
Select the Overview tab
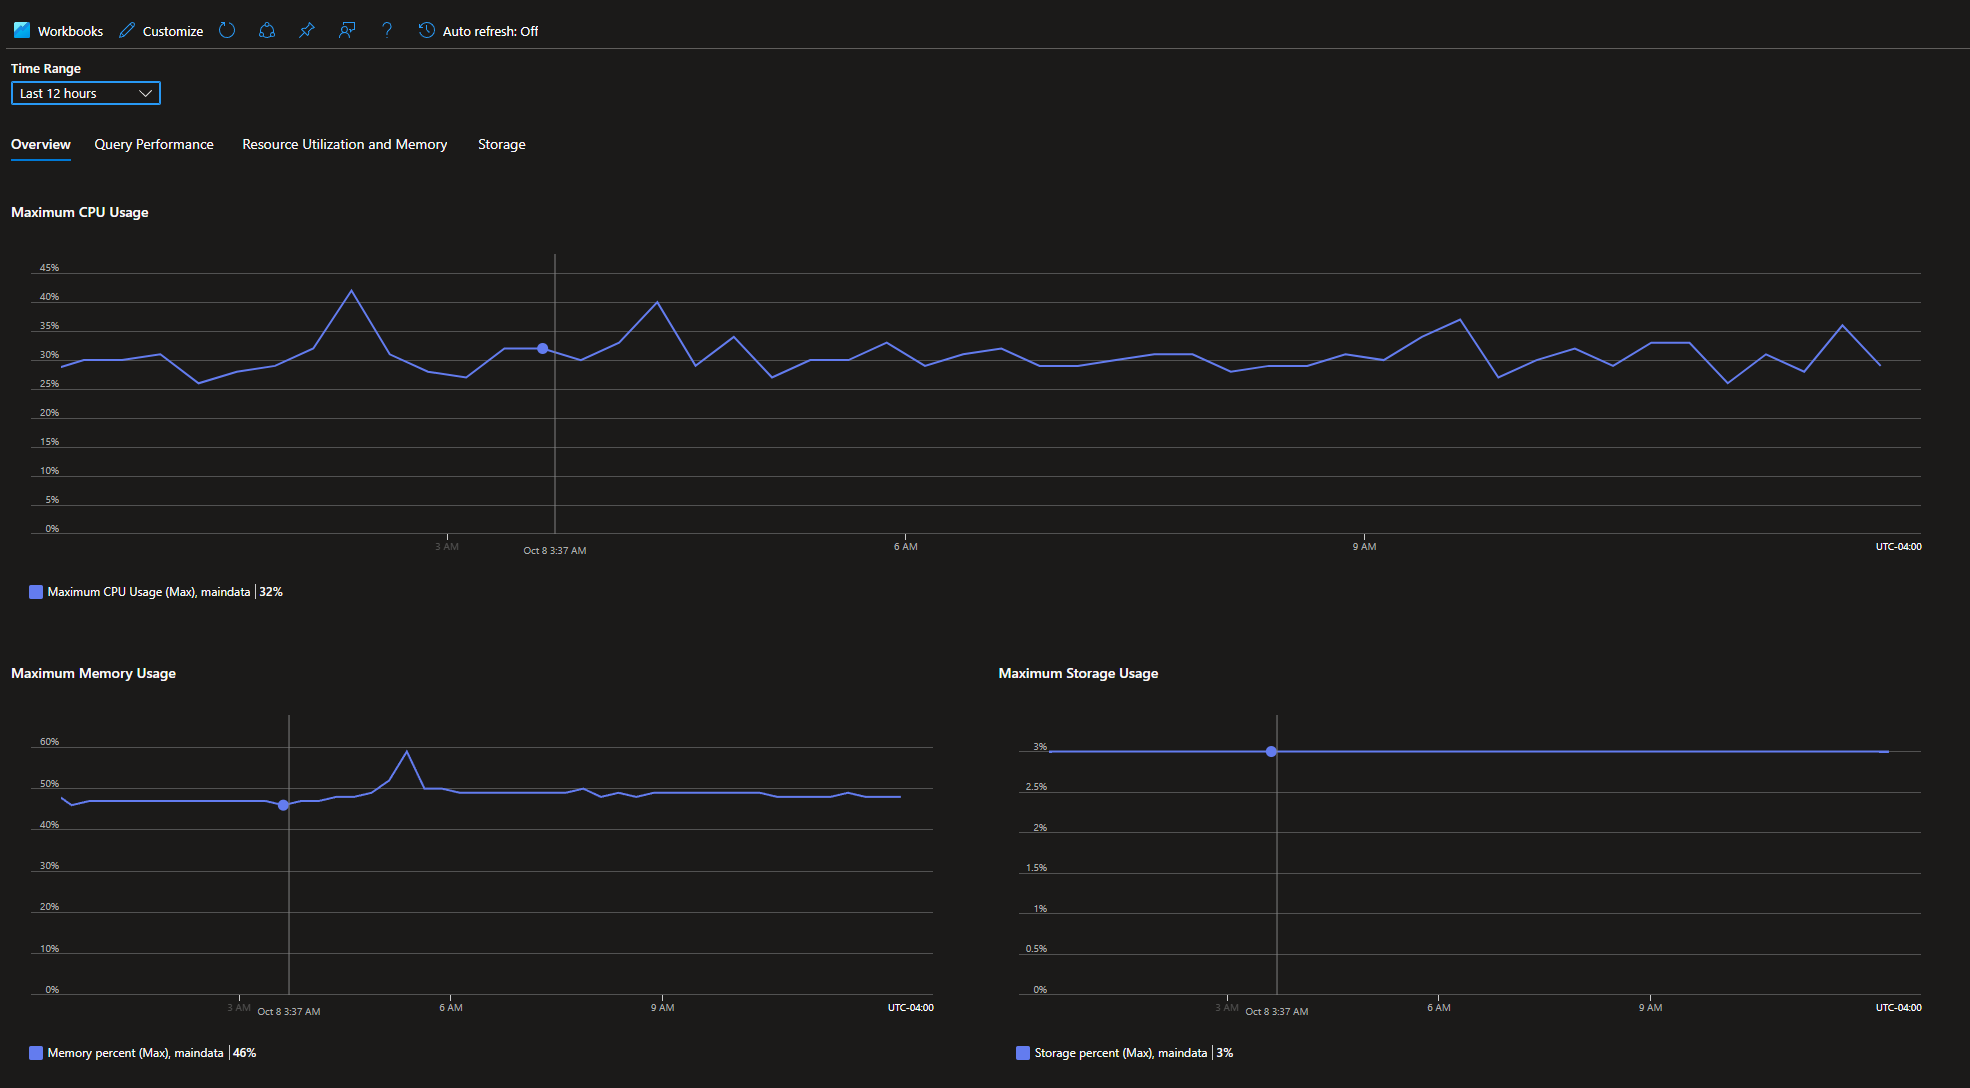(x=41, y=144)
